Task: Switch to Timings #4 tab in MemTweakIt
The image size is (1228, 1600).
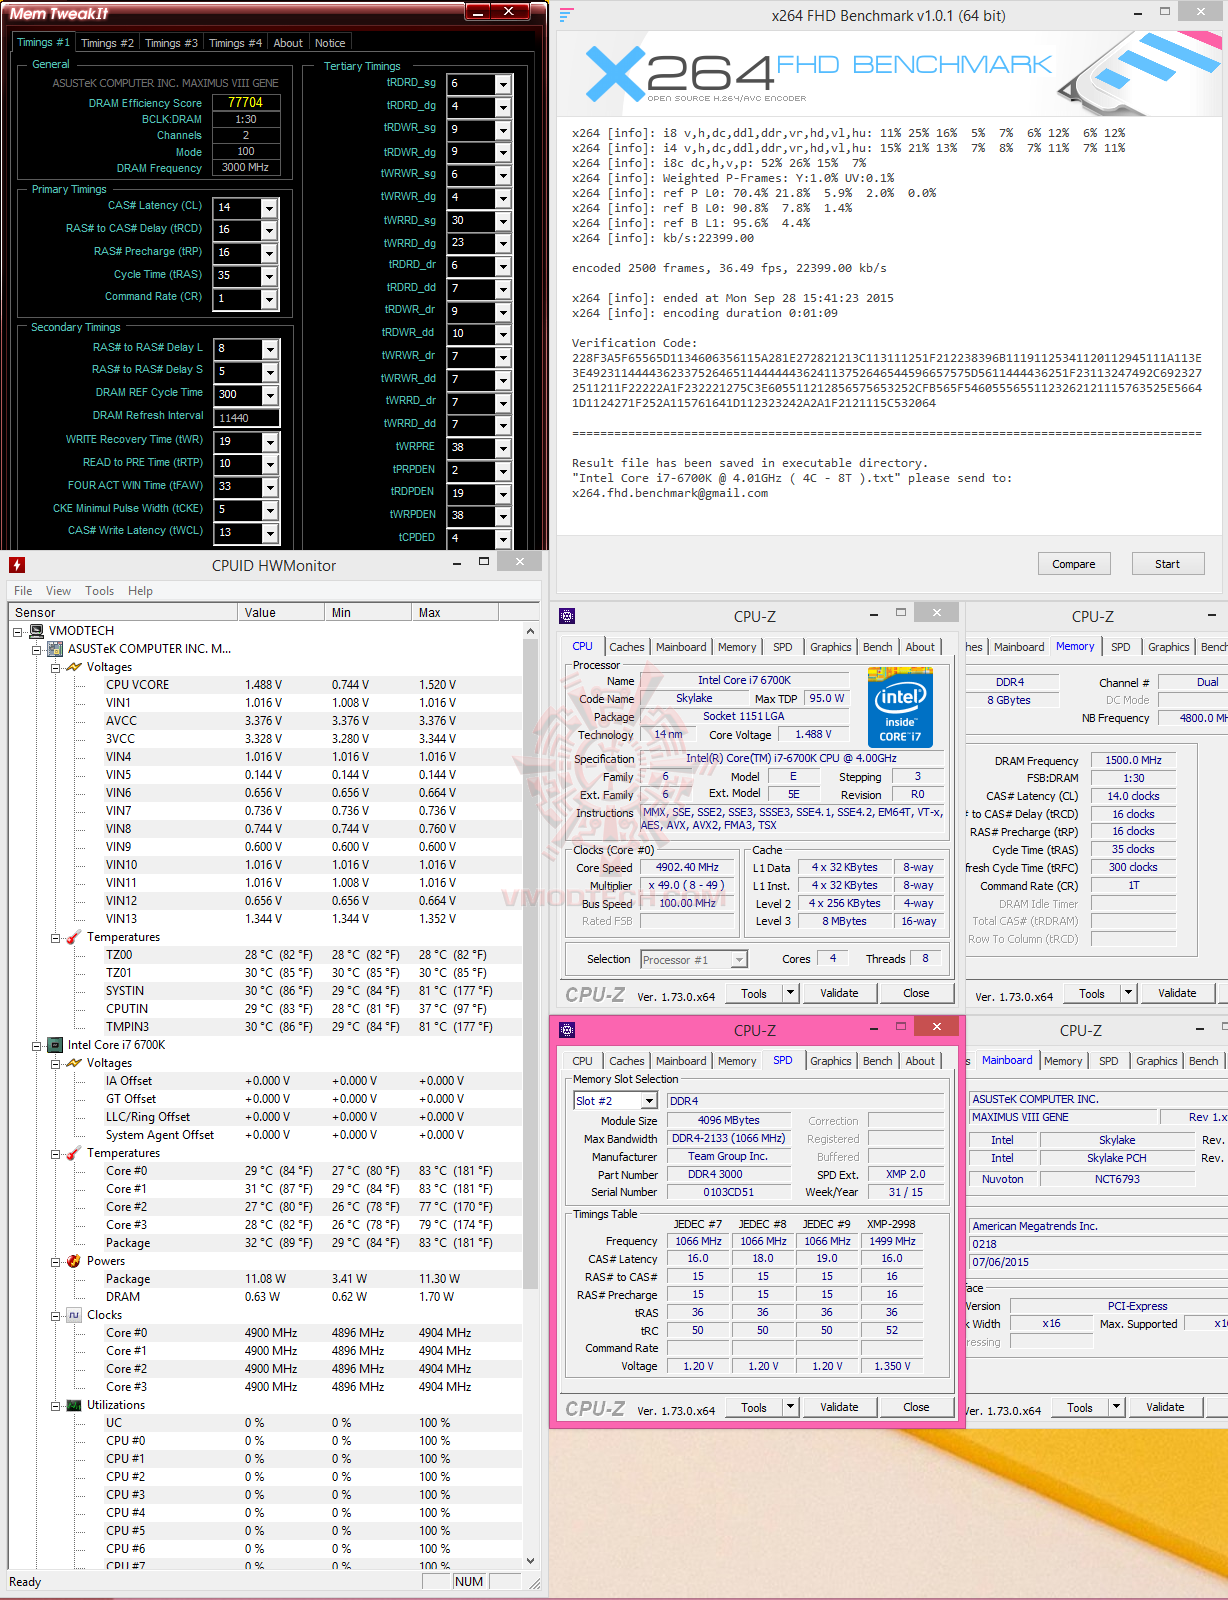Action: [235, 43]
